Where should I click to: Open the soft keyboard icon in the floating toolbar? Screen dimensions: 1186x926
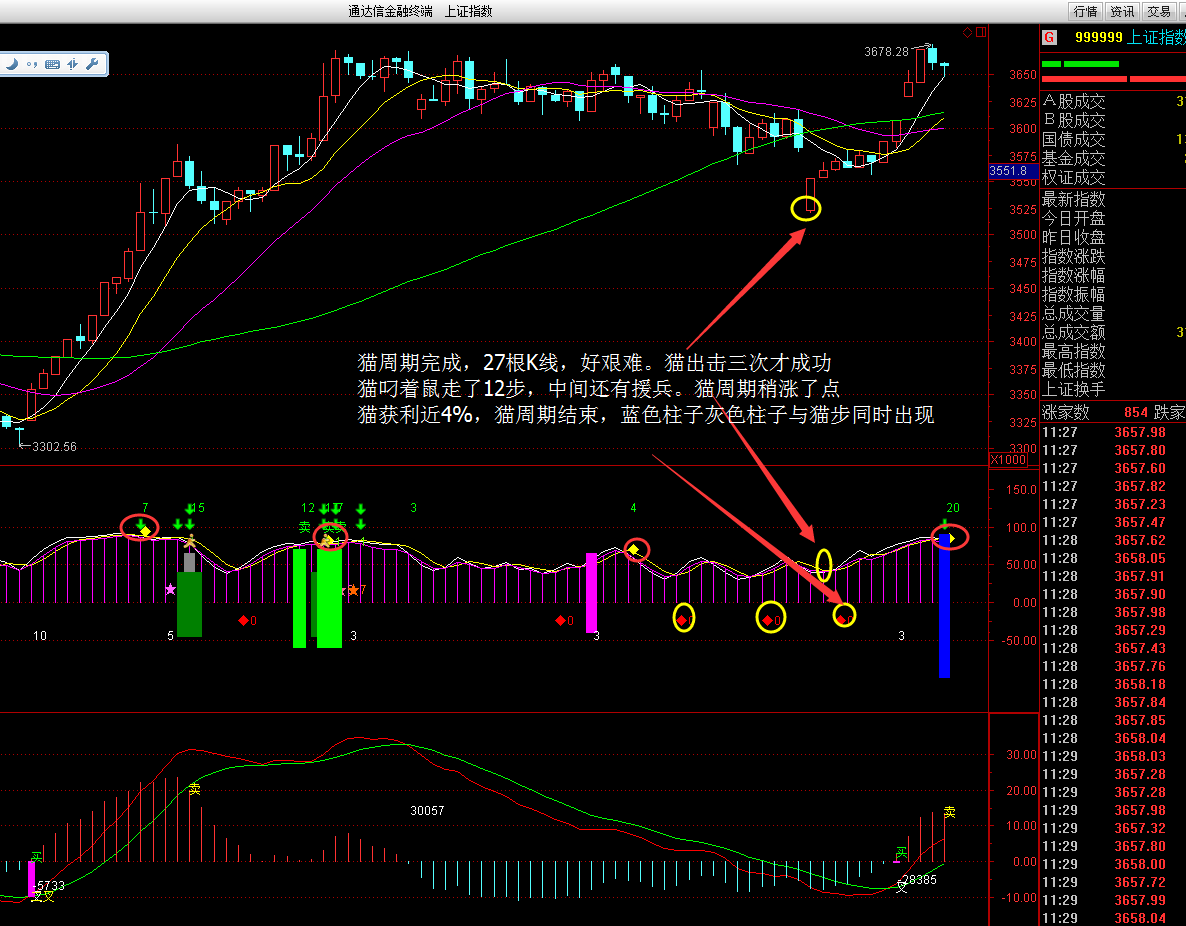point(53,64)
